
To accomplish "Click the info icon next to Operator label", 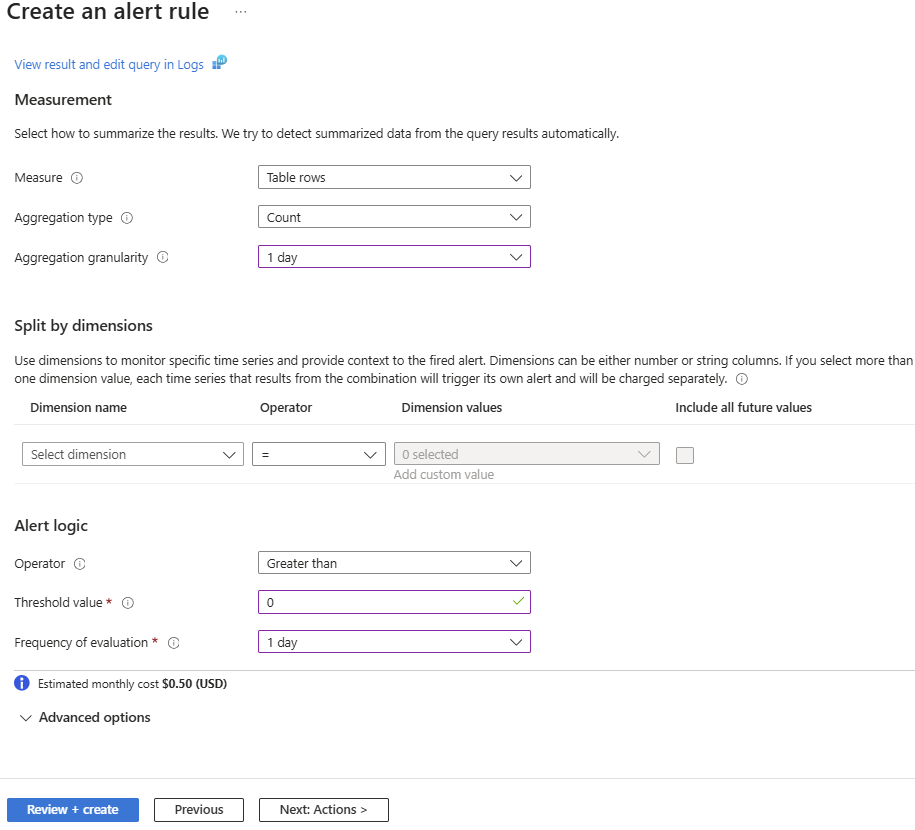I will [80, 564].
